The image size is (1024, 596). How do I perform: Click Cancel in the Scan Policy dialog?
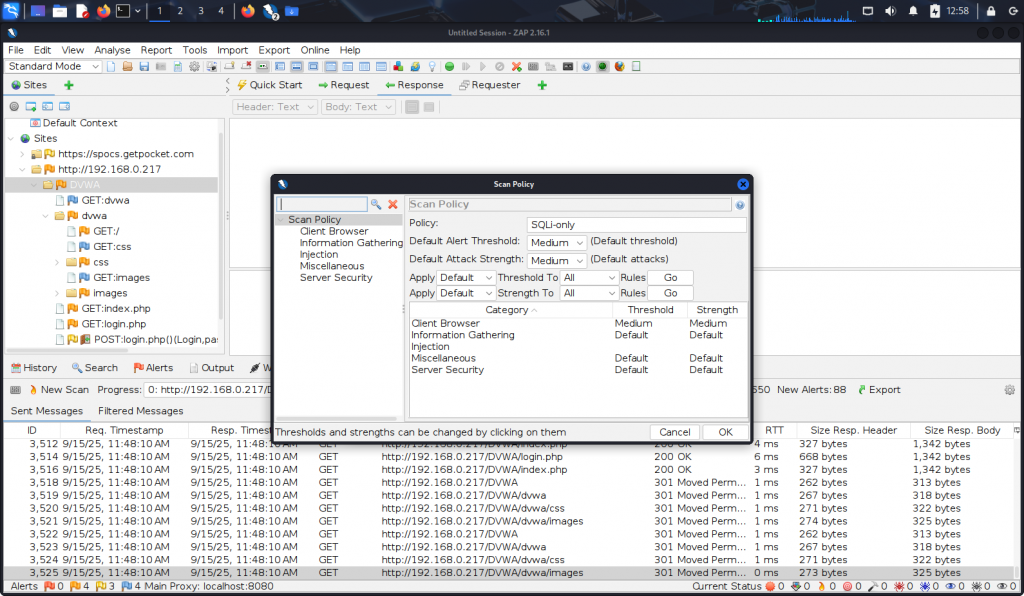675,432
